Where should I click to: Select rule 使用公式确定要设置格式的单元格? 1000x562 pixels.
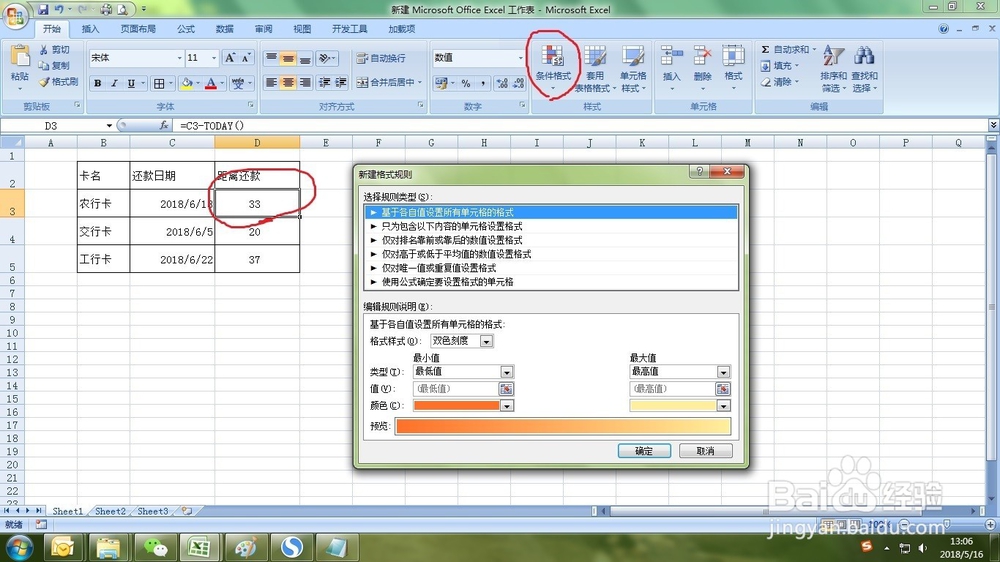pyautogui.click(x=552, y=282)
